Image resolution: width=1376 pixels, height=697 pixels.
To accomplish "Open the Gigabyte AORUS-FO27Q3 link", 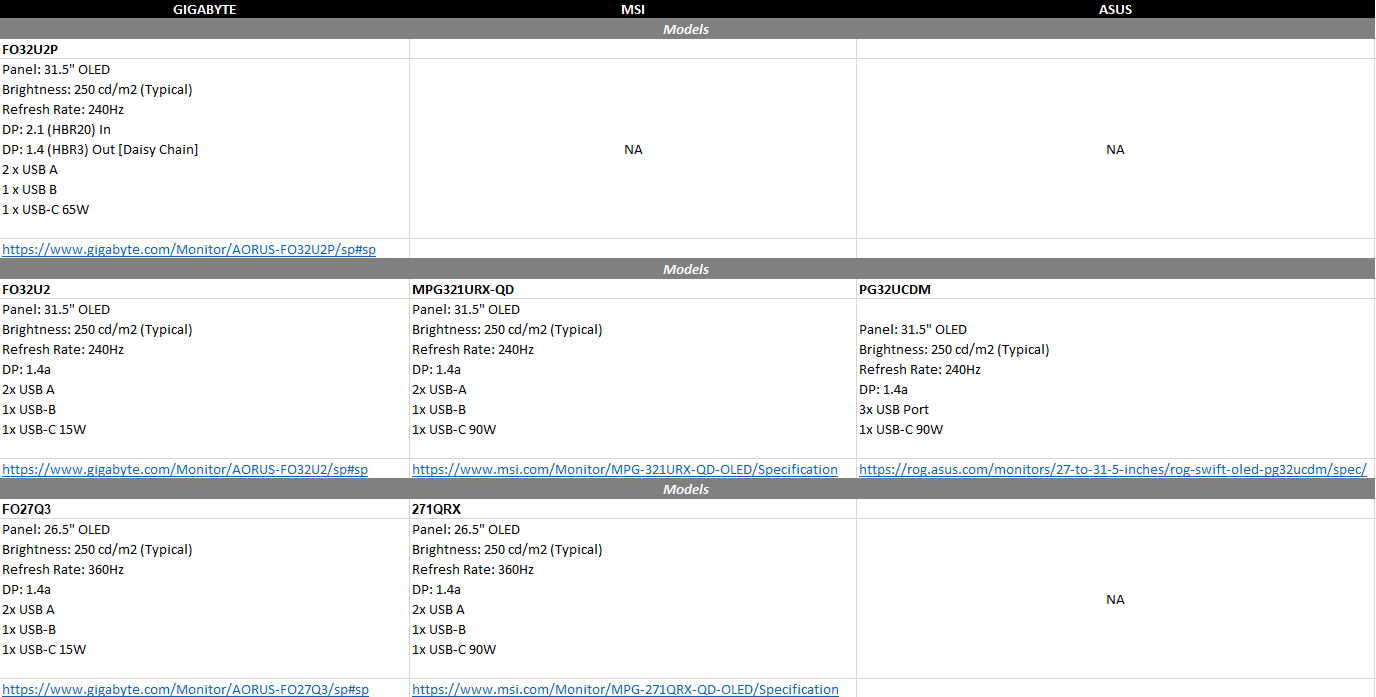I will point(185,689).
